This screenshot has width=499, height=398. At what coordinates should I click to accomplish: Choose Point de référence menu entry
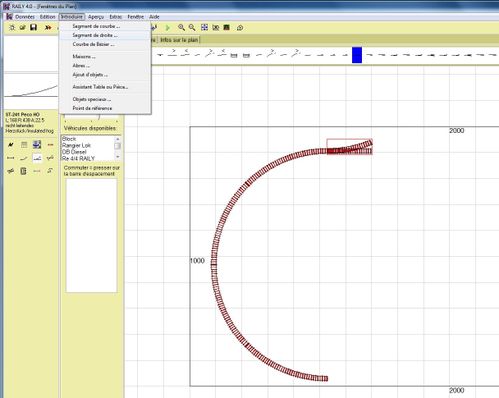pyautogui.click(x=92, y=108)
